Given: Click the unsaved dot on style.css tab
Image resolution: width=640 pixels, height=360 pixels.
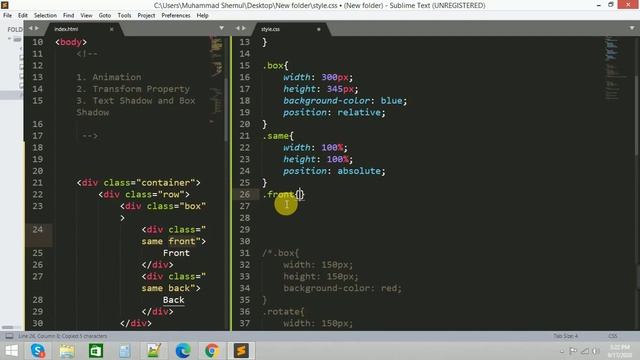Looking at the screenshot, I should point(318,29).
